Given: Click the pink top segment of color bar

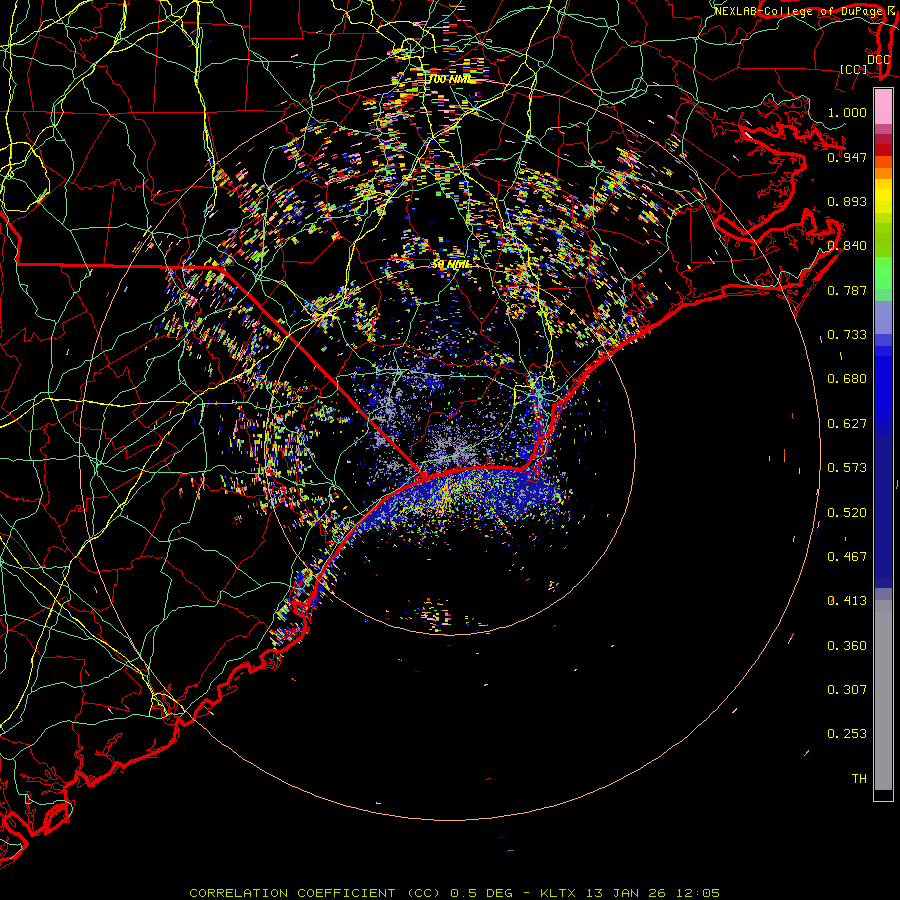Looking at the screenshot, I should [x=883, y=106].
